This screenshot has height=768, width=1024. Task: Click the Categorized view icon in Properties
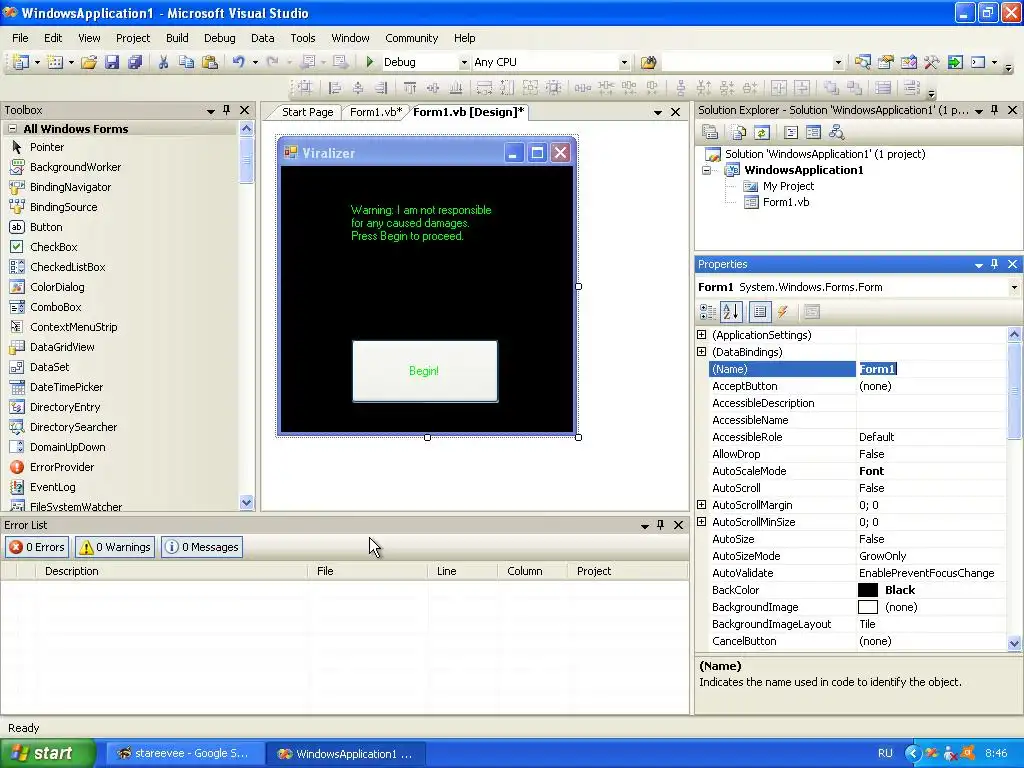click(707, 312)
